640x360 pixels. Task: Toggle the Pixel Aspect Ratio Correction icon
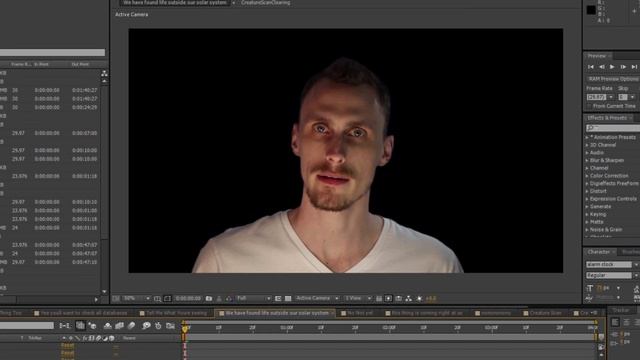[x=379, y=299]
